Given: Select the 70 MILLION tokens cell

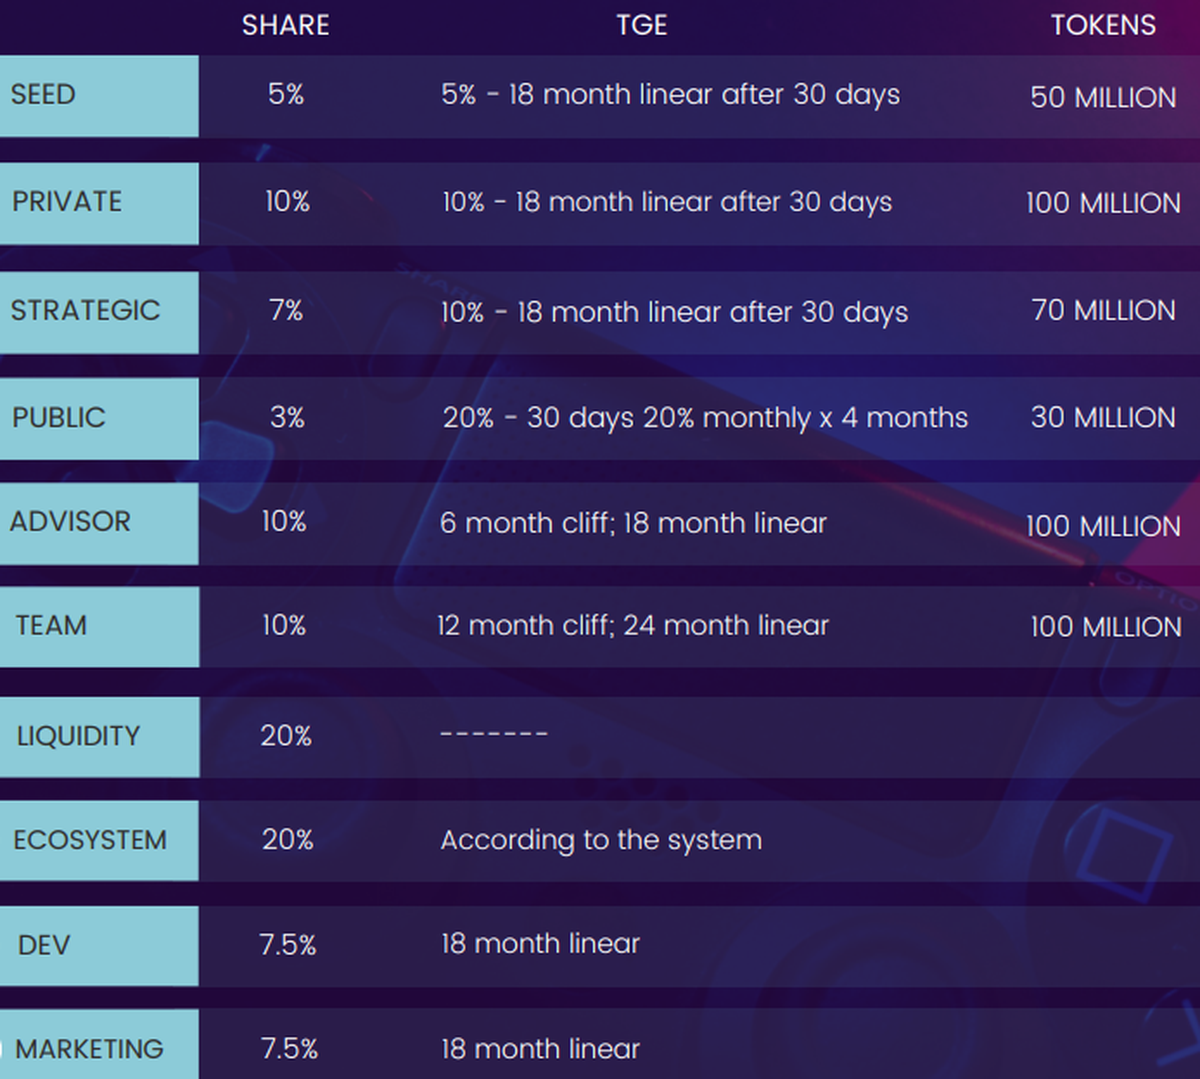Looking at the screenshot, I should 1103,311.
